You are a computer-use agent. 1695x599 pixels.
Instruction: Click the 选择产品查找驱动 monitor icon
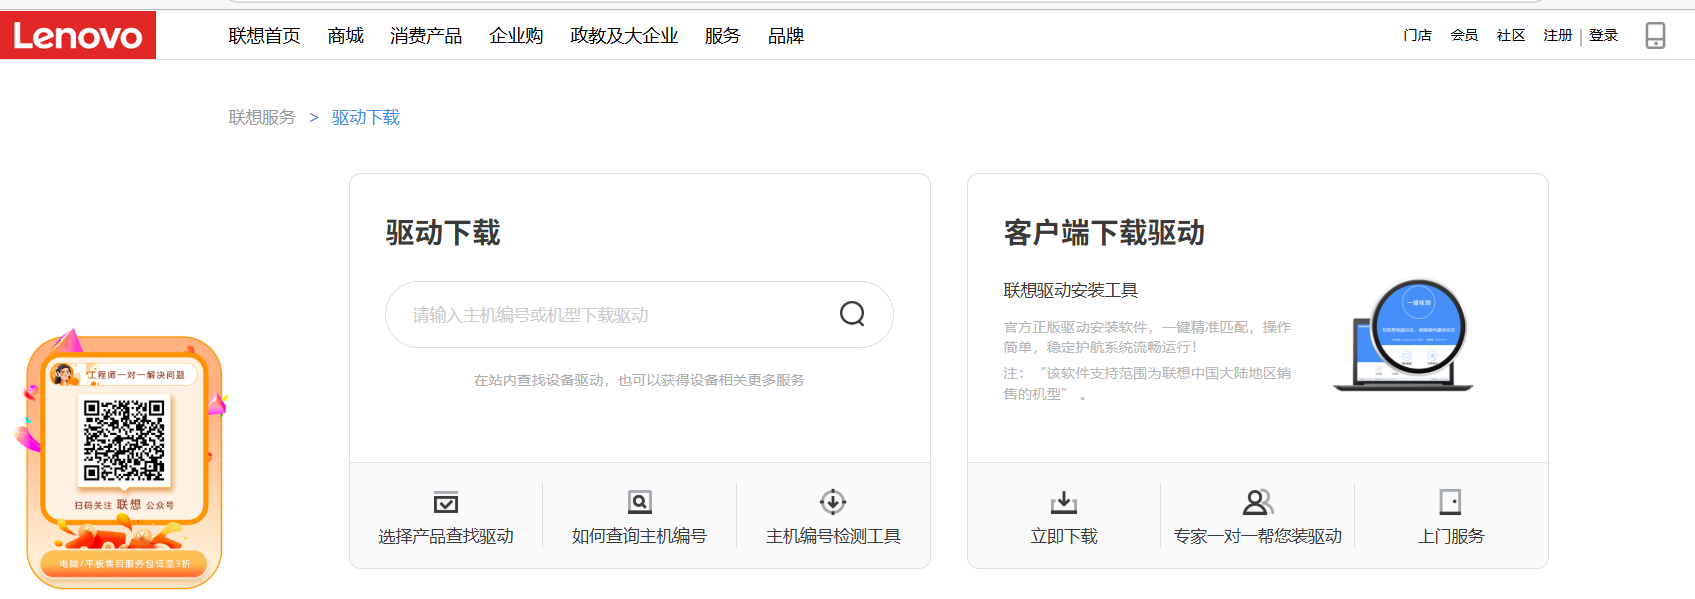coord(446,502)
